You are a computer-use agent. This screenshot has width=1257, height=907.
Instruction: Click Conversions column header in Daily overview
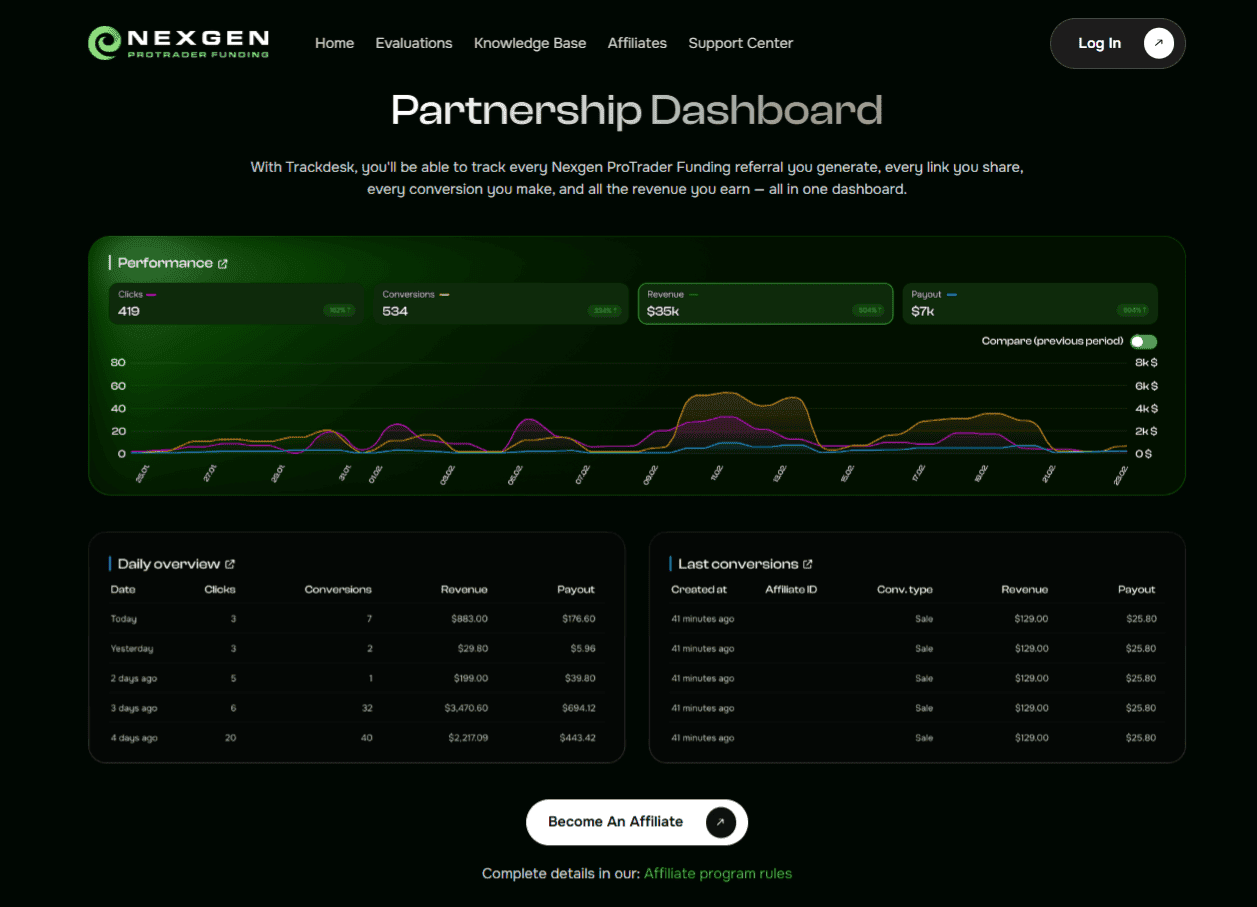coord(338,589)
